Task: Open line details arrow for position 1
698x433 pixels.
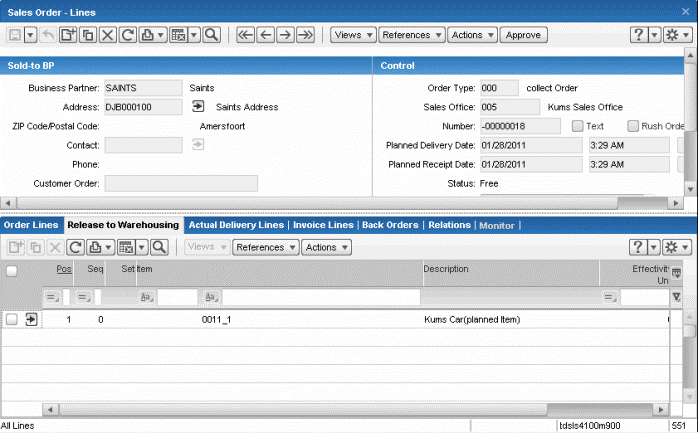Action: coord(31,319)
